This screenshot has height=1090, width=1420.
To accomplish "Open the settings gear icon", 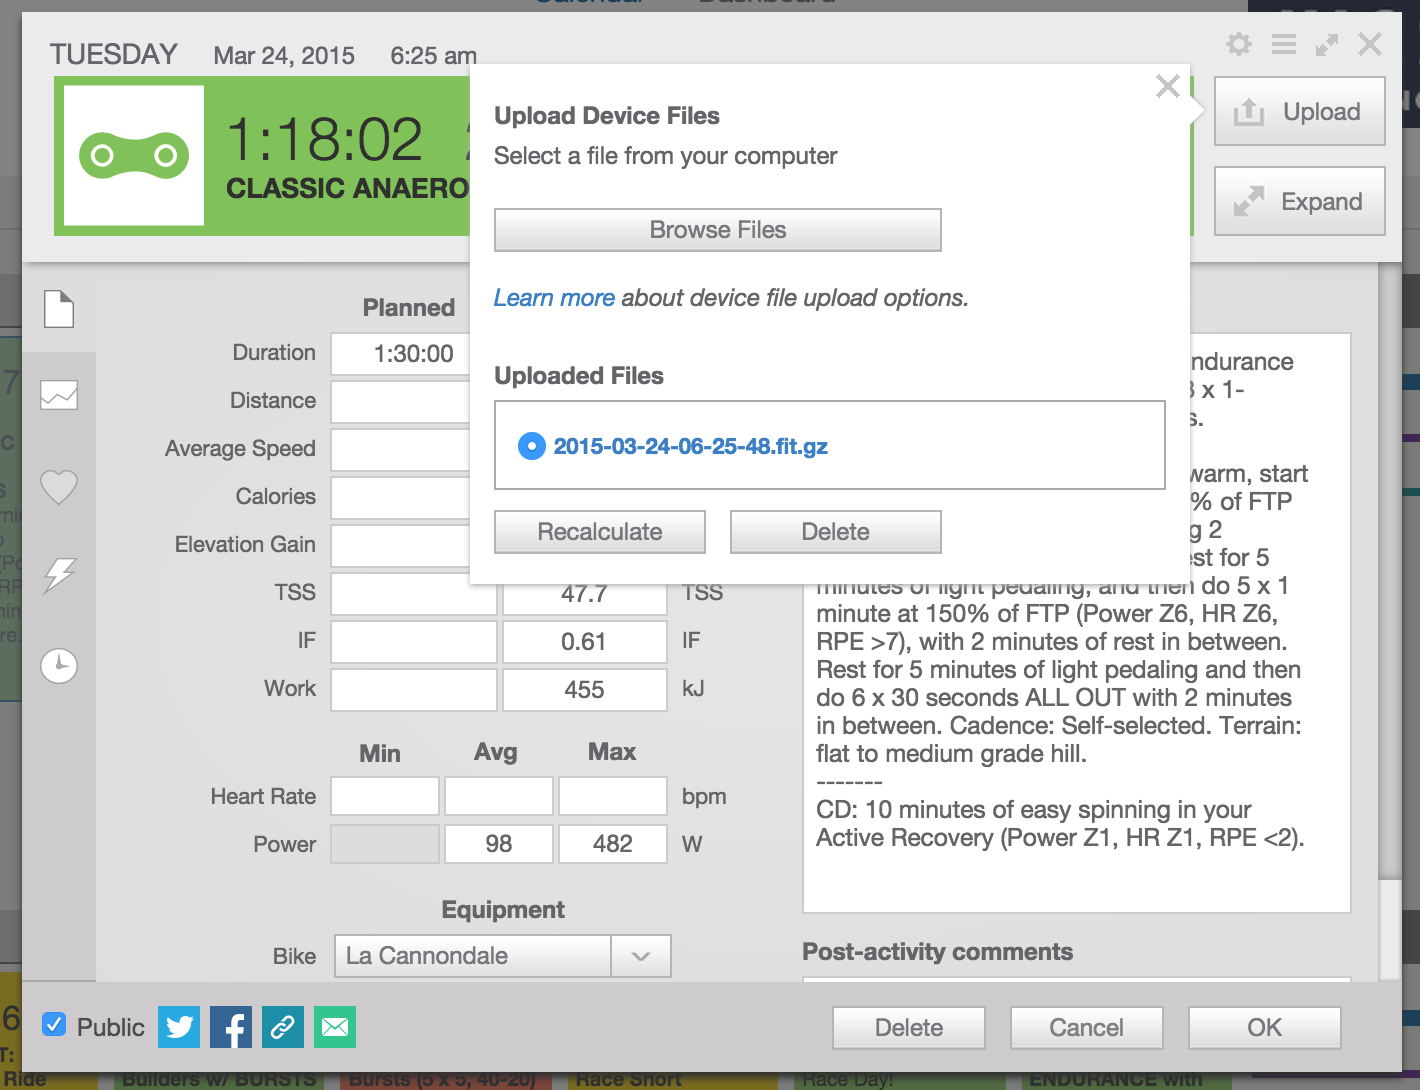I will 1239,44.
